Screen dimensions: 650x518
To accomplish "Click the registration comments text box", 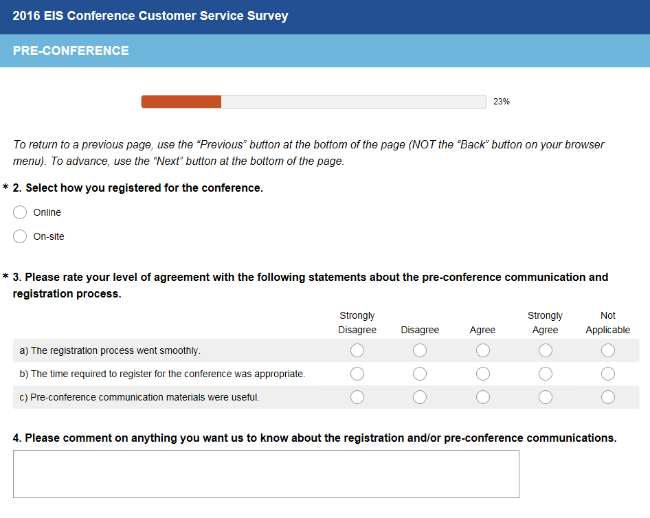I will click(x=266, y=473).
